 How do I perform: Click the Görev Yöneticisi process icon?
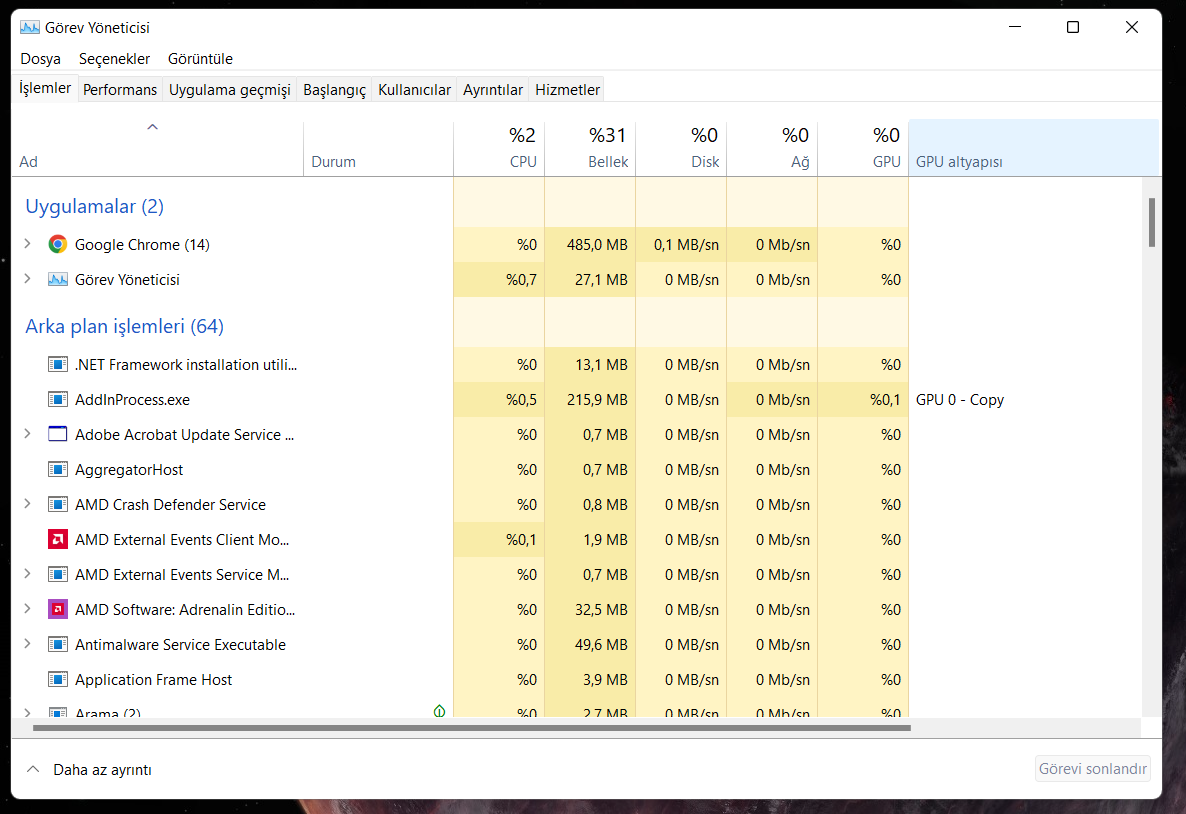[58, 279]
